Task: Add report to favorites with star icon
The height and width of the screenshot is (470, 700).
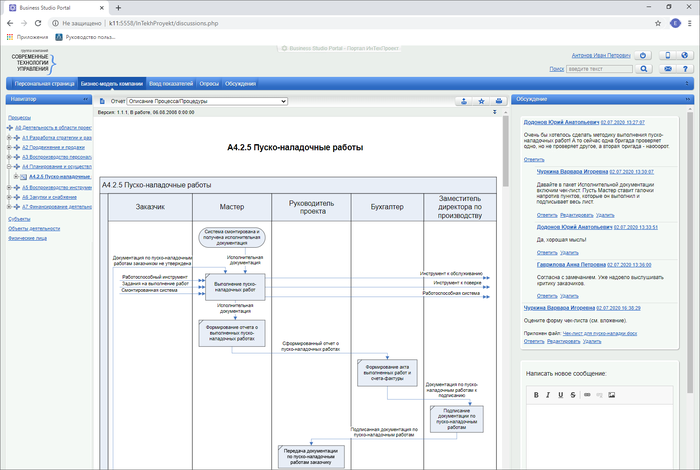Action: pos(481,101)
